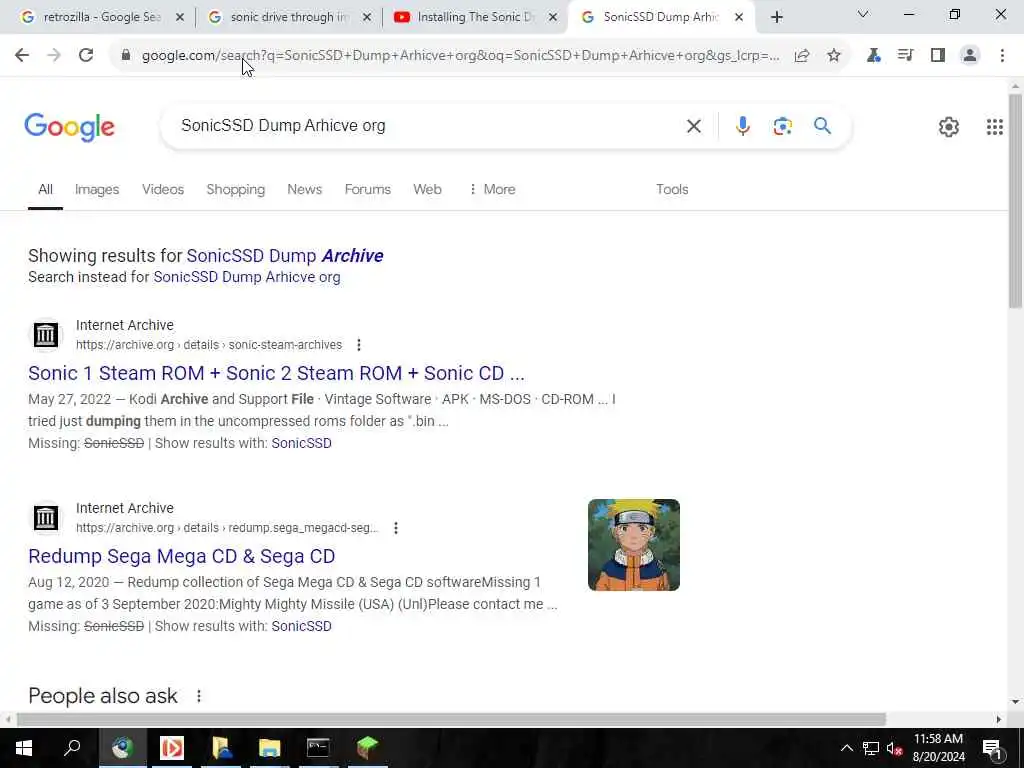Open the Chrome three-dot menu

coord(1002,56)
